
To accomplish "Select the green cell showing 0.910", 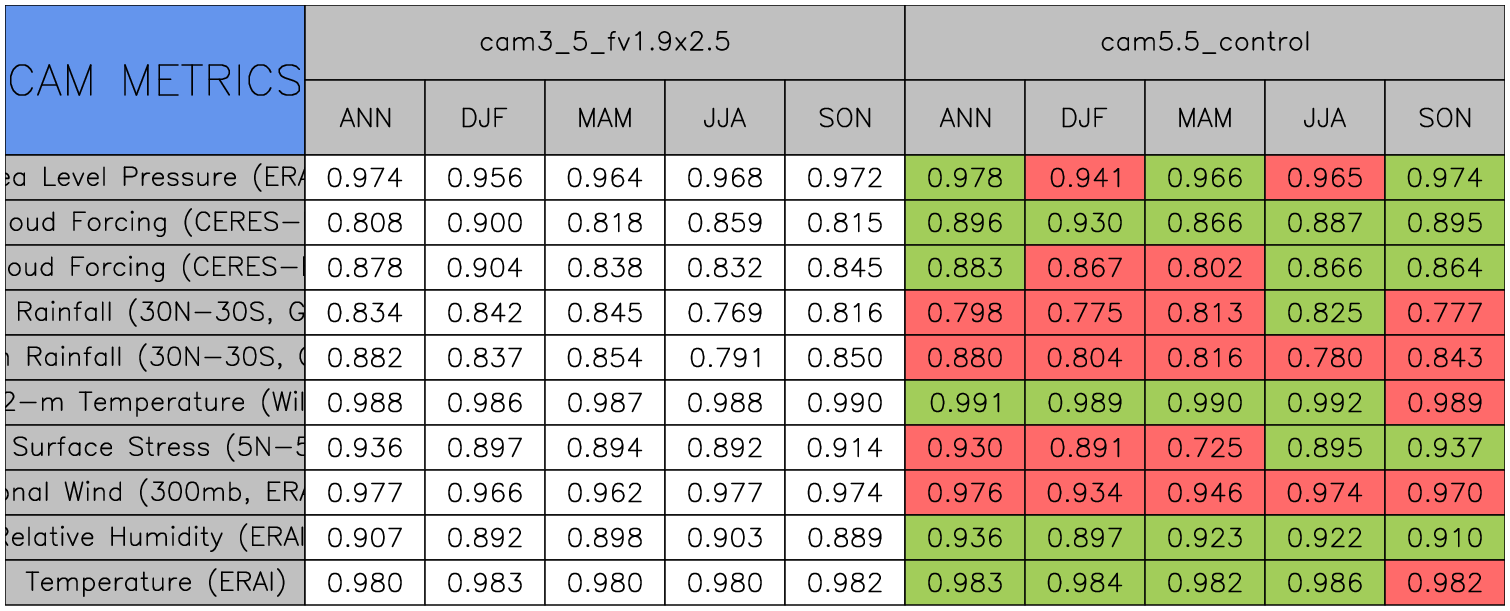I will click(x=1445, y=538).
